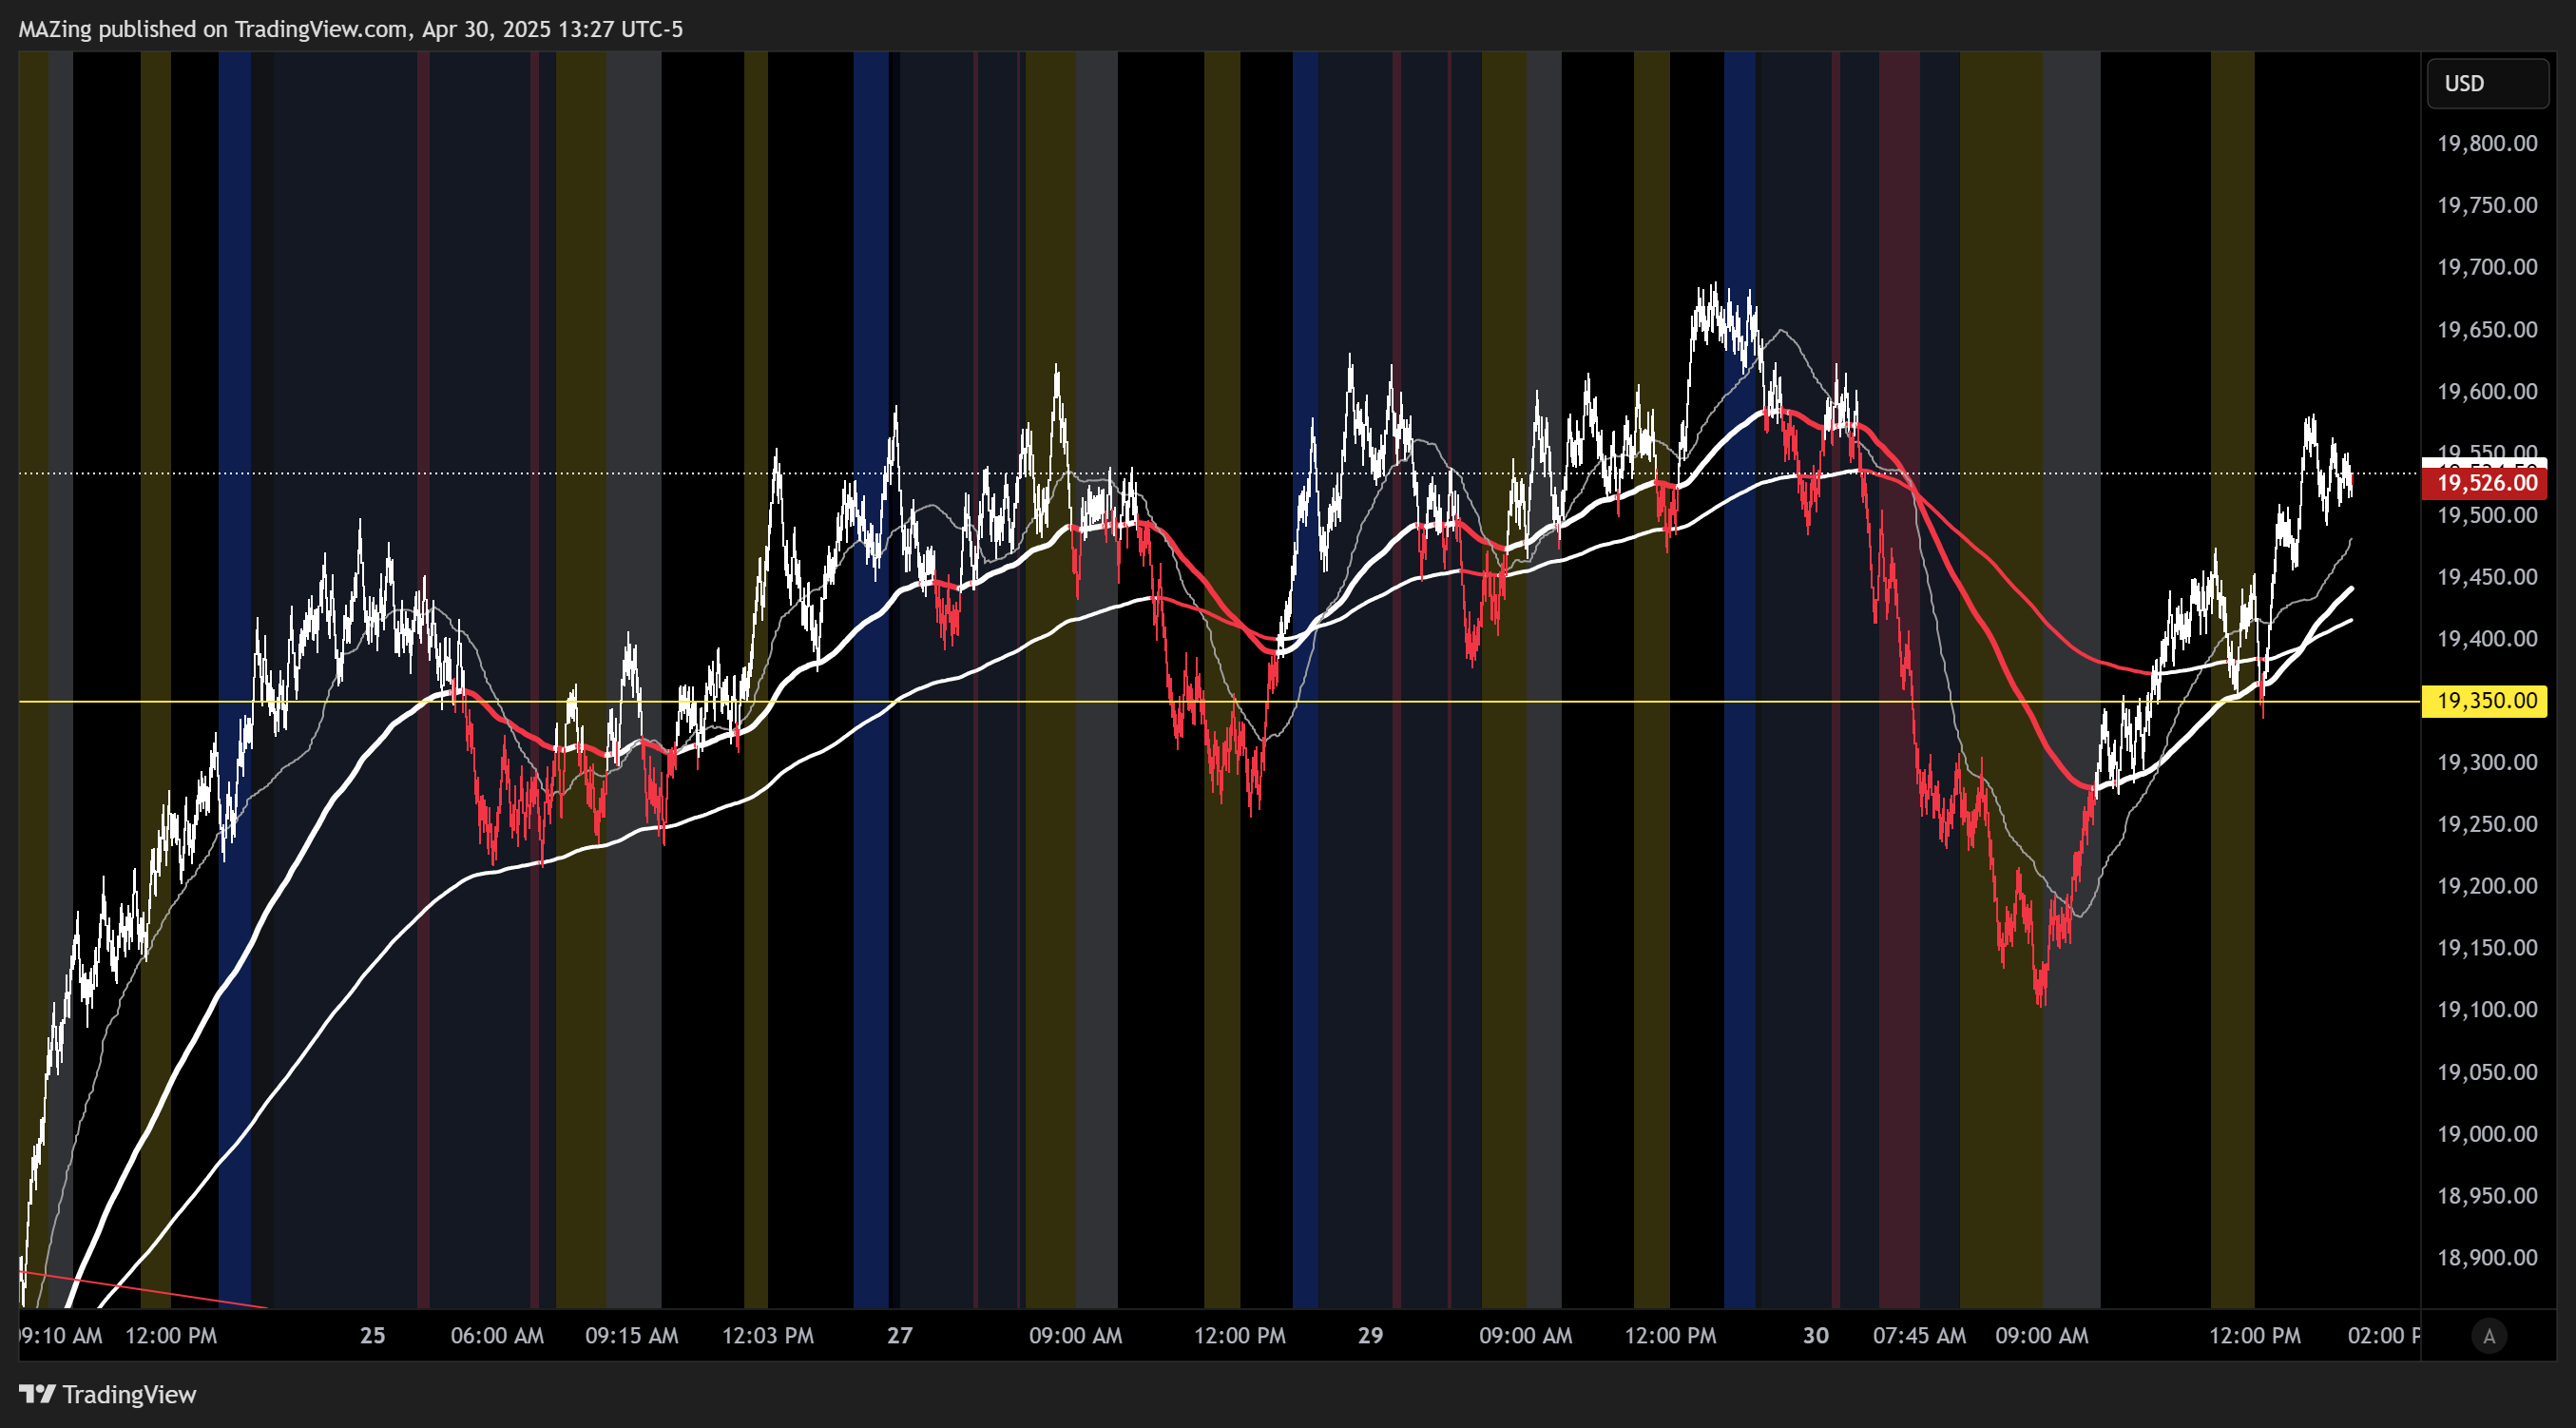The width and height of the screenshot is (2576, 1428).
Task: Click the date label 27 on time axis
Action: [900, 1336]
